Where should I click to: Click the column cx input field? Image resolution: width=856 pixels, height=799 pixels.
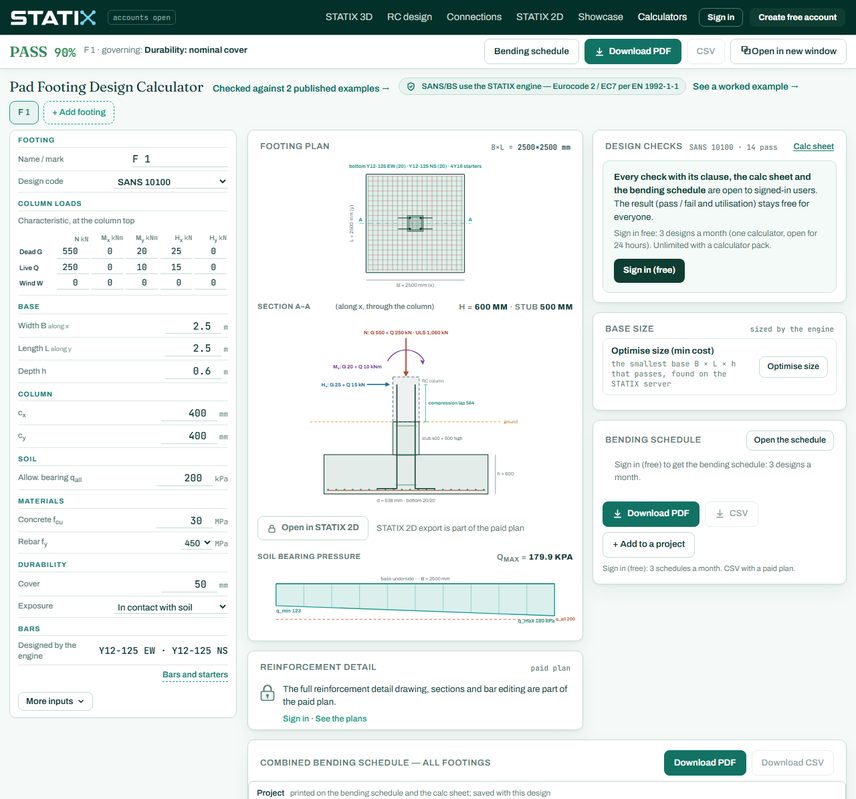point(189,413)
